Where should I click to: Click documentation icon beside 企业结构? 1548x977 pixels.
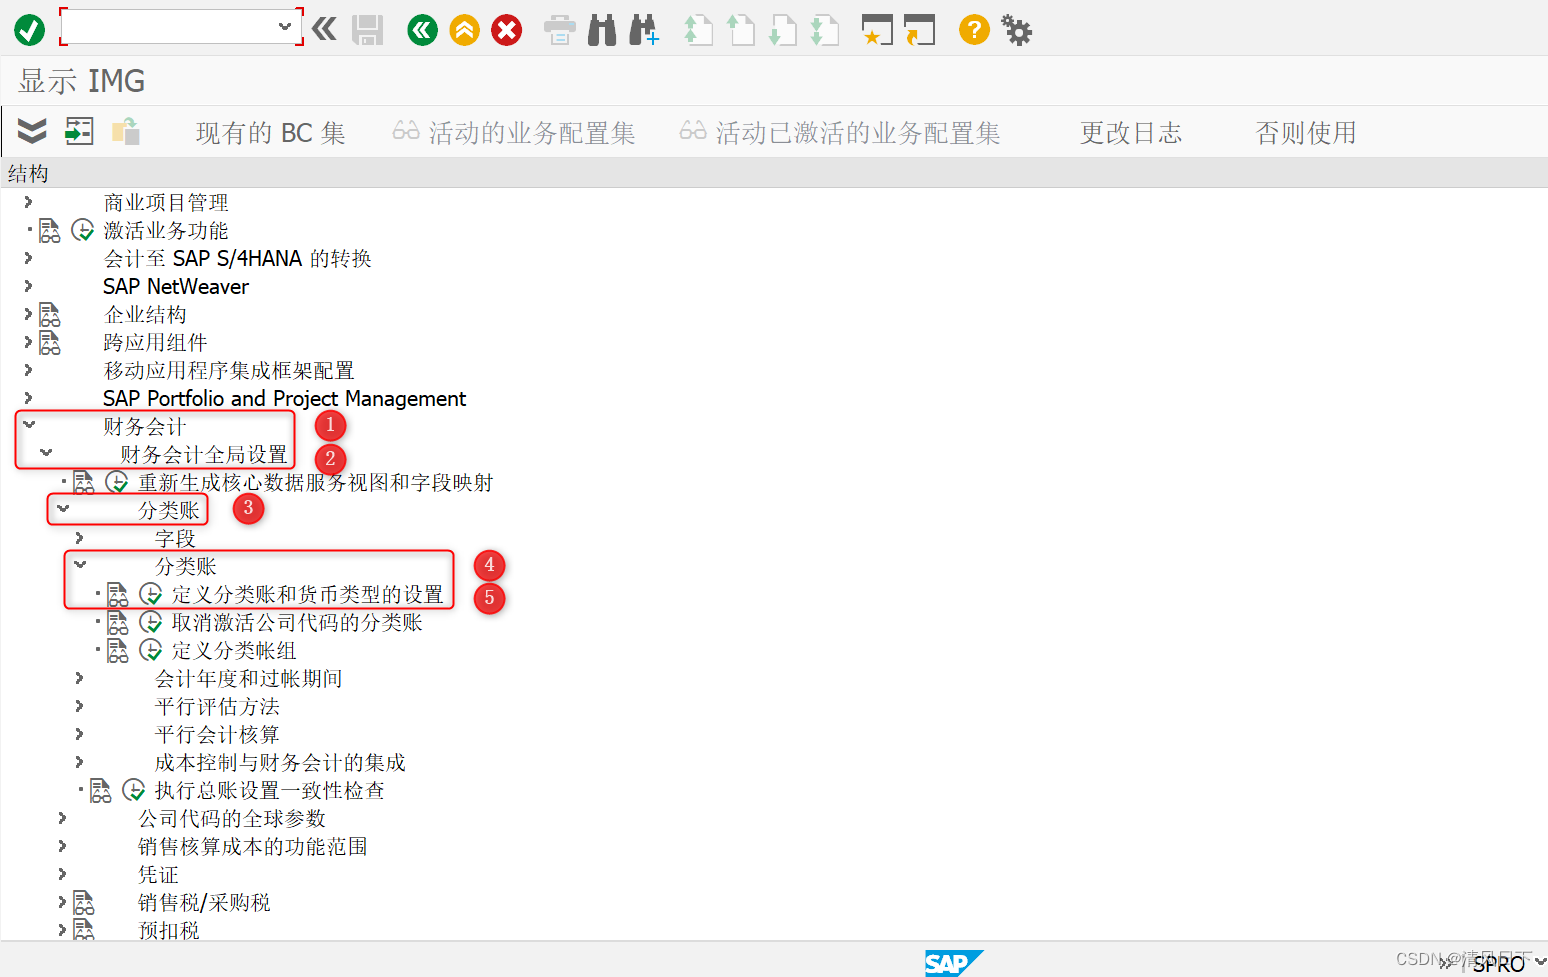[x=50, y=315]
